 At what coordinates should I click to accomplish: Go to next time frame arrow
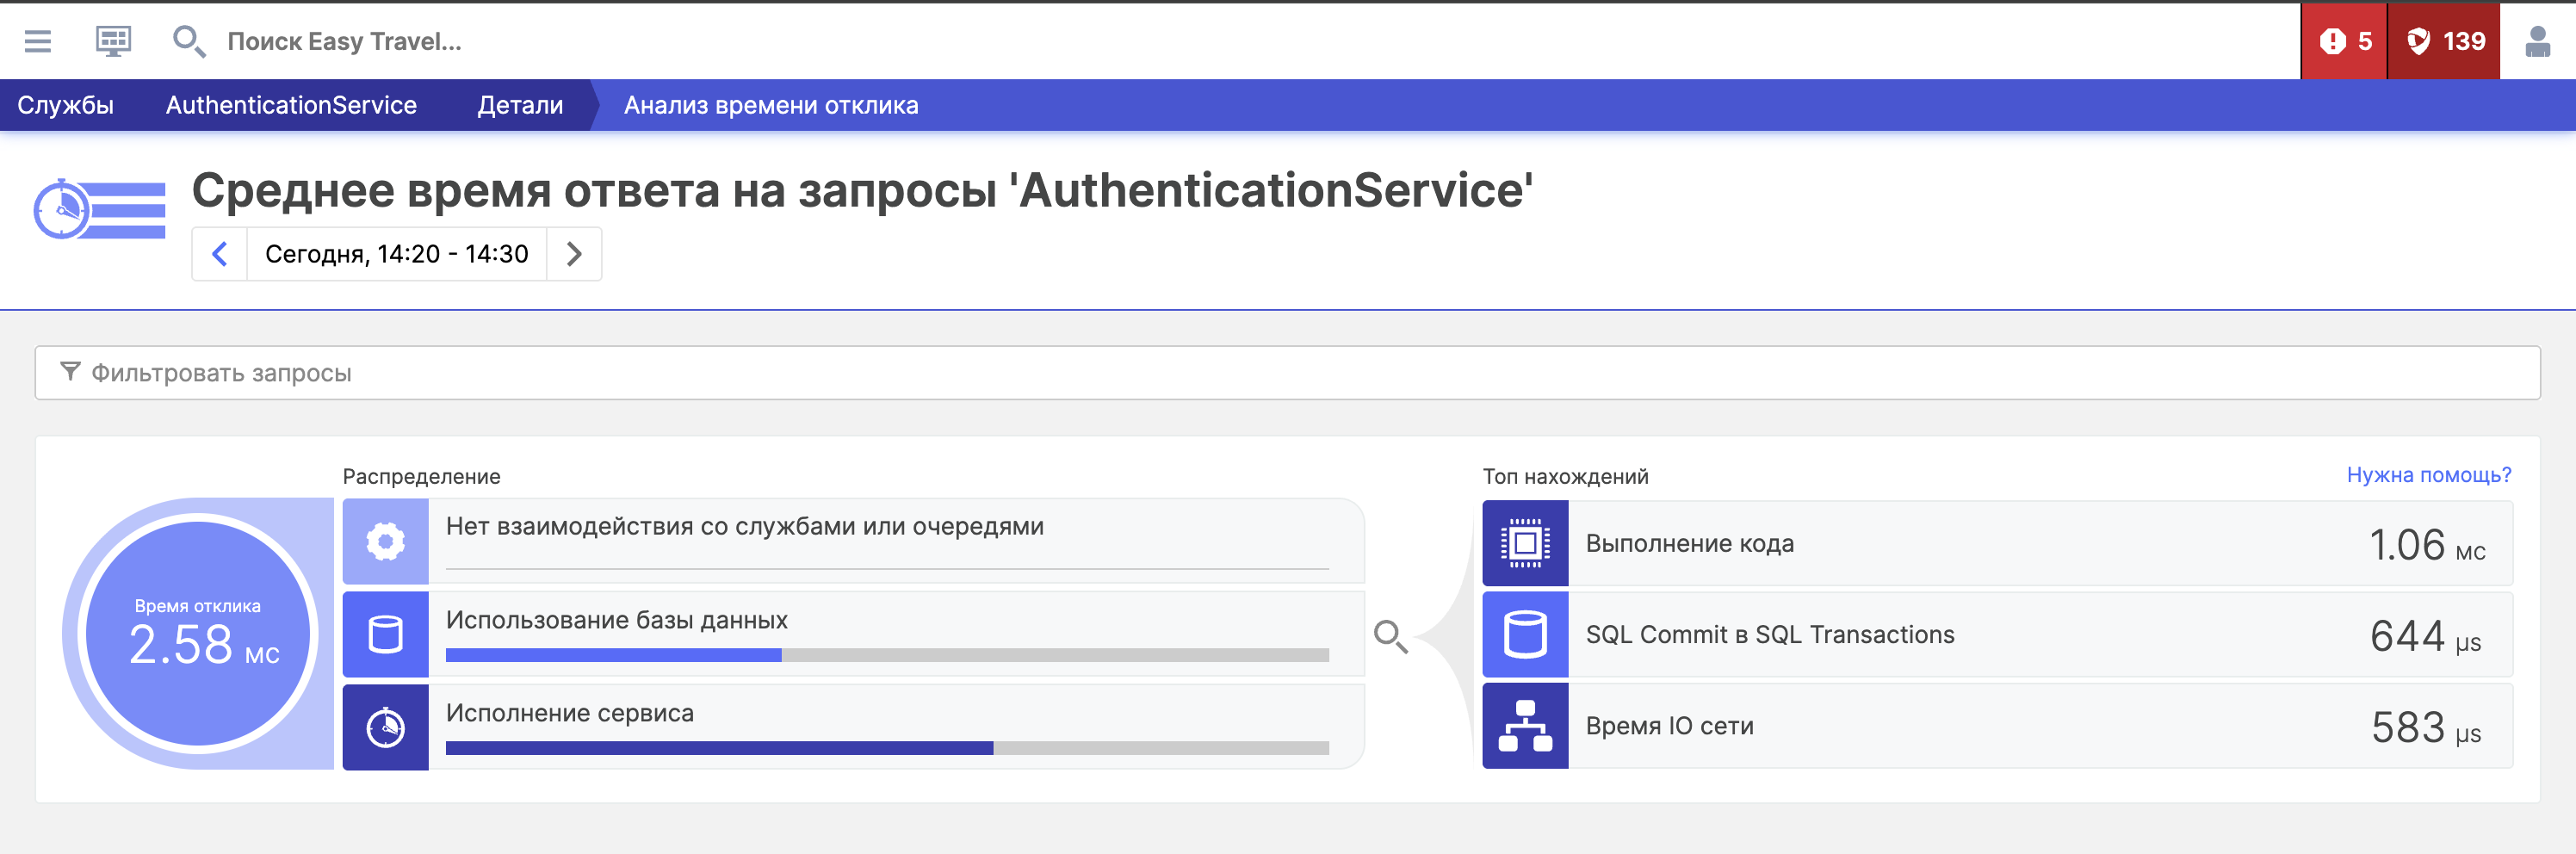[574, 254]
